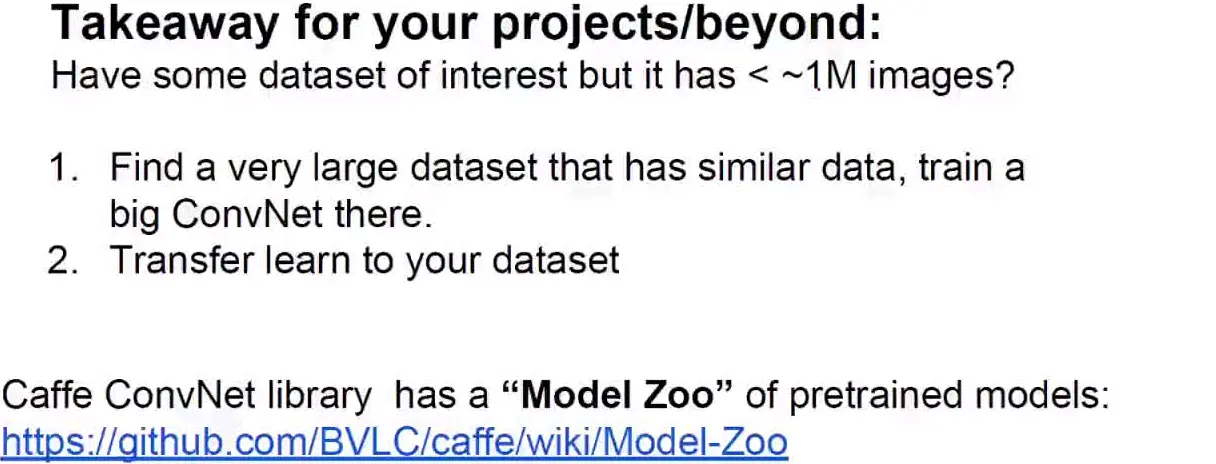Click the list number "2."
Screen dimensions: 1216x464
pyautogui.click(x=63, y=261)
